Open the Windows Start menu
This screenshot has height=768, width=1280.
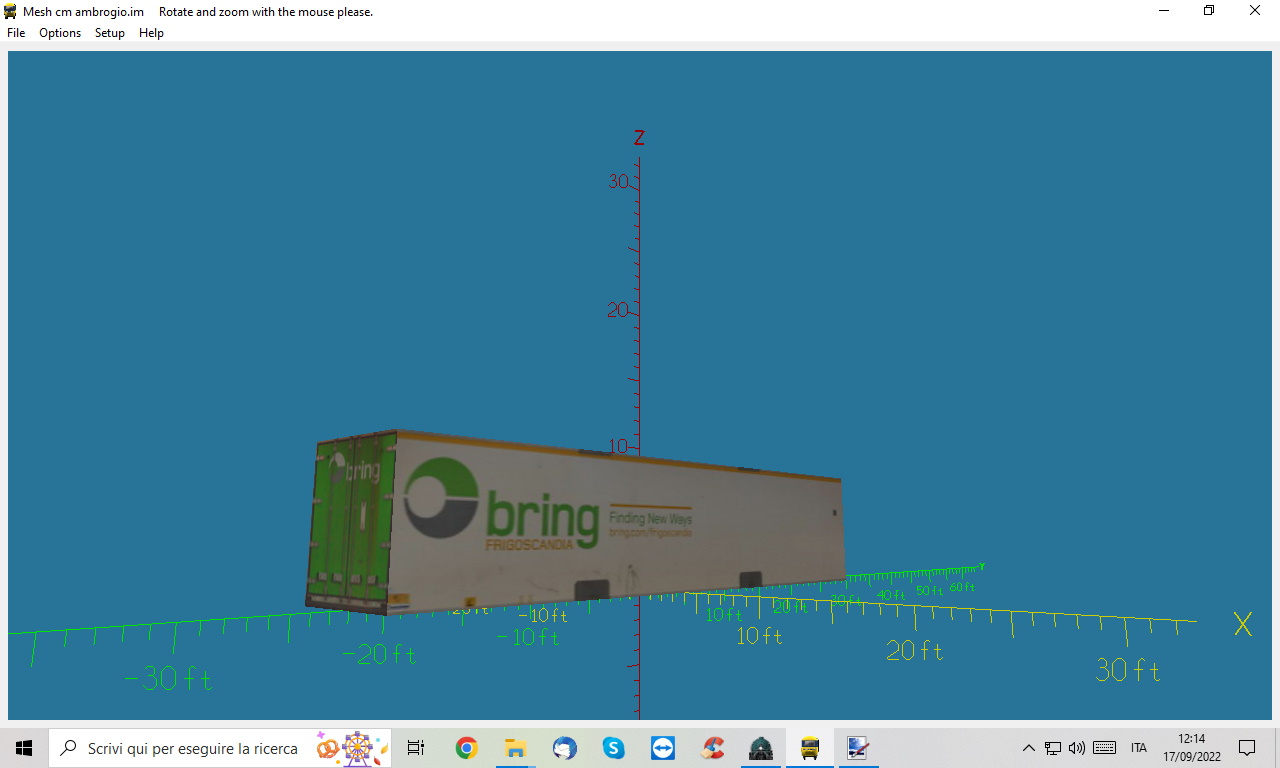click(x=24, y=748)
